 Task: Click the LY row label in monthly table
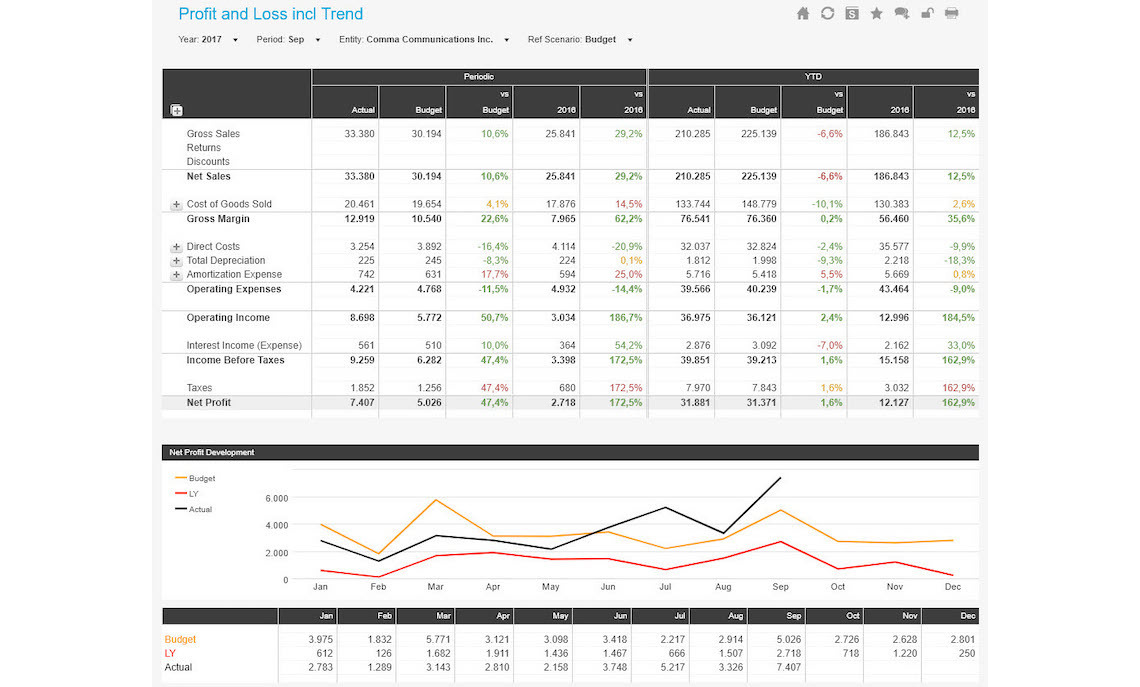click(169, 653)
